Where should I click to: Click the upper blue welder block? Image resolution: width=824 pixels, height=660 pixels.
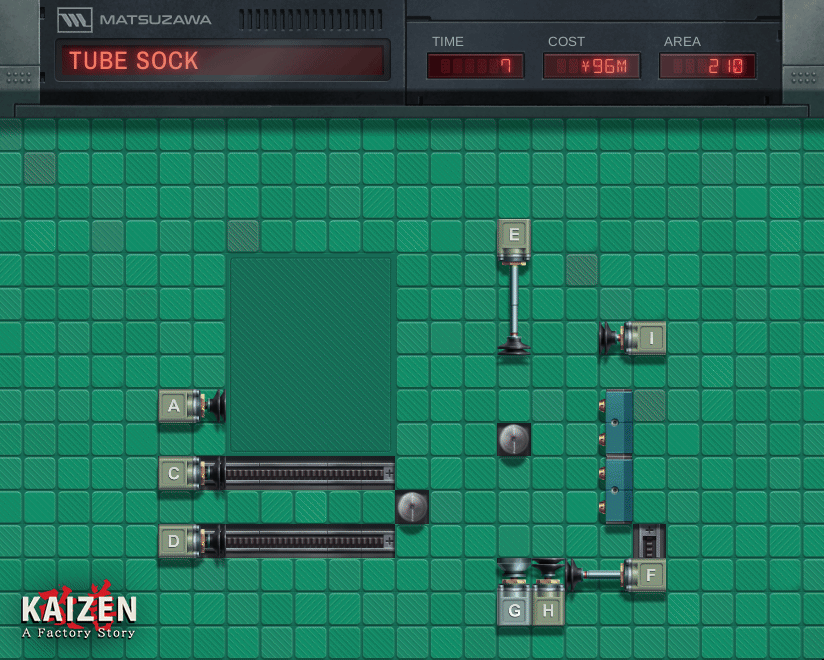pyautogui.click(x=617, y=422)
